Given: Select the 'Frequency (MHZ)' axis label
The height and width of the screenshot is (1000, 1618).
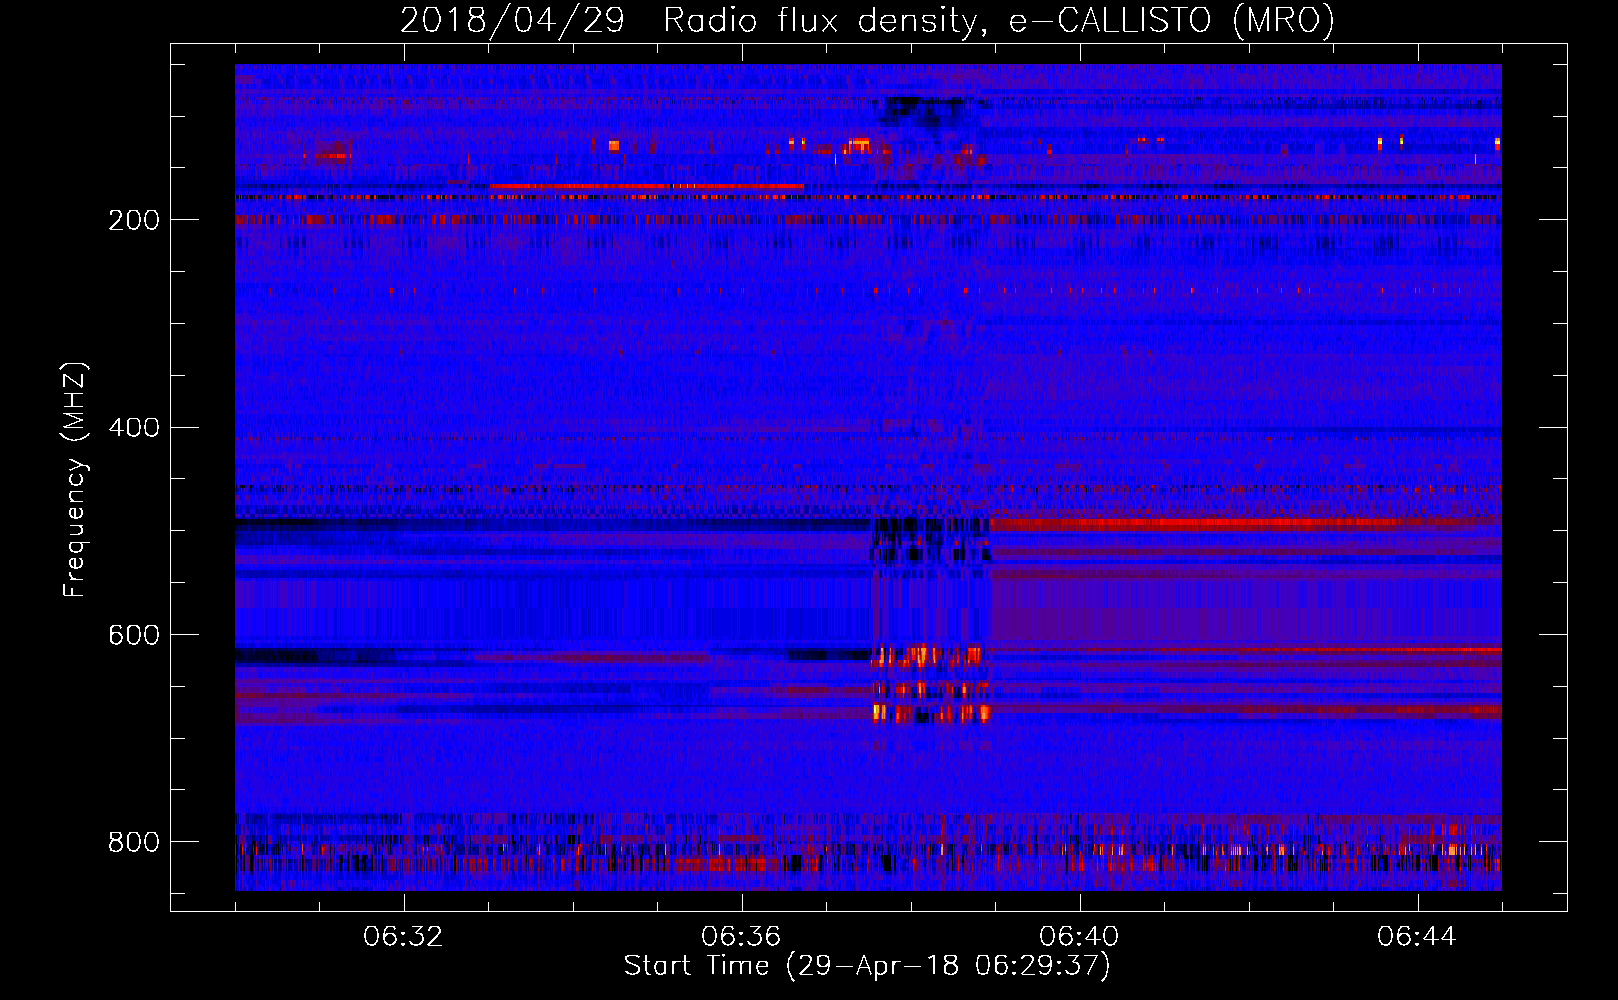Looking at the screenshot, I should pyautogui.click(x=75, y=479).
